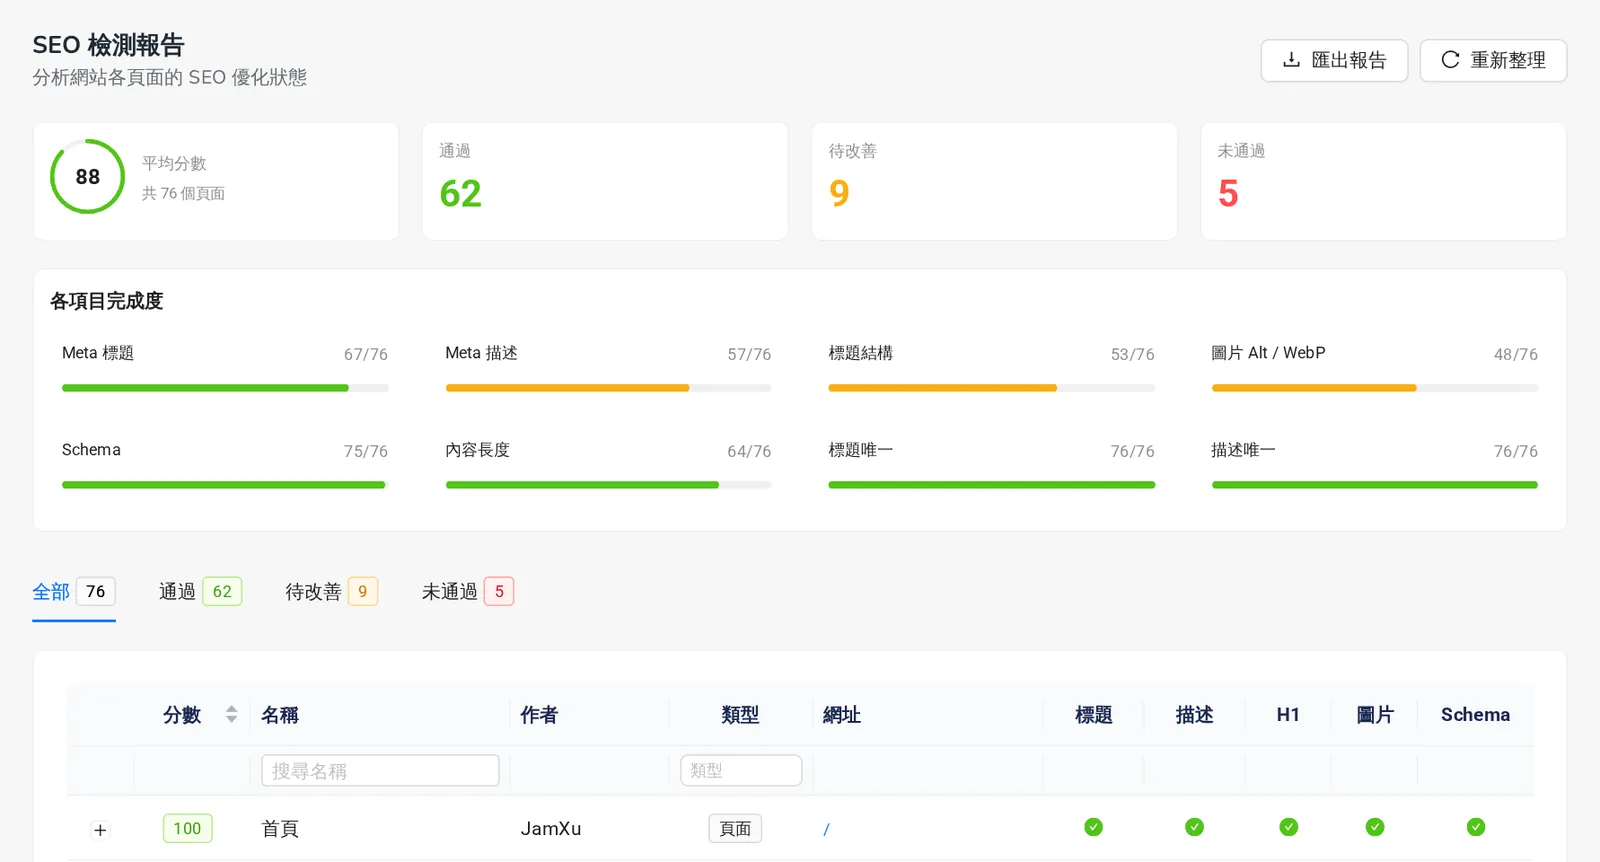Viewport: 1600px width, 862px height.
Task: Switch to the 待改善 tab
Action: coord(331,592)
